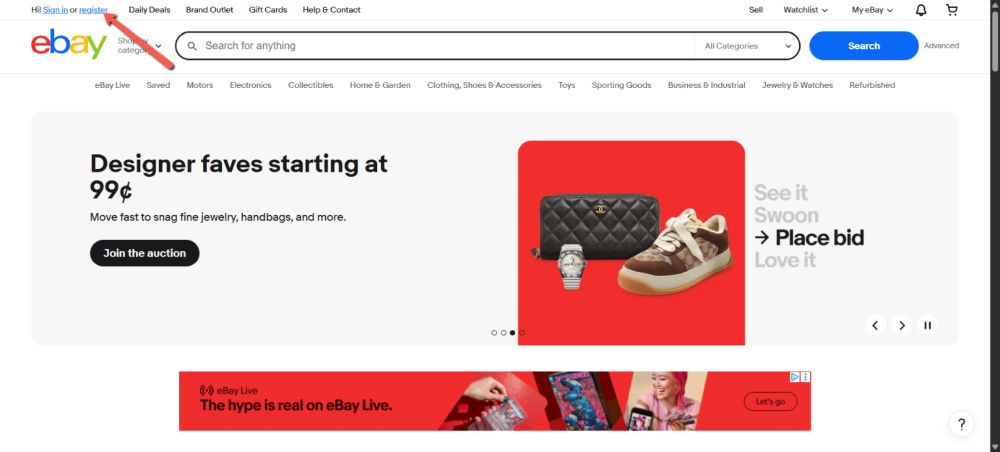Screen dimensions: 1000x452
Task: Open the shopping cart icon
Action: [952, 10]
